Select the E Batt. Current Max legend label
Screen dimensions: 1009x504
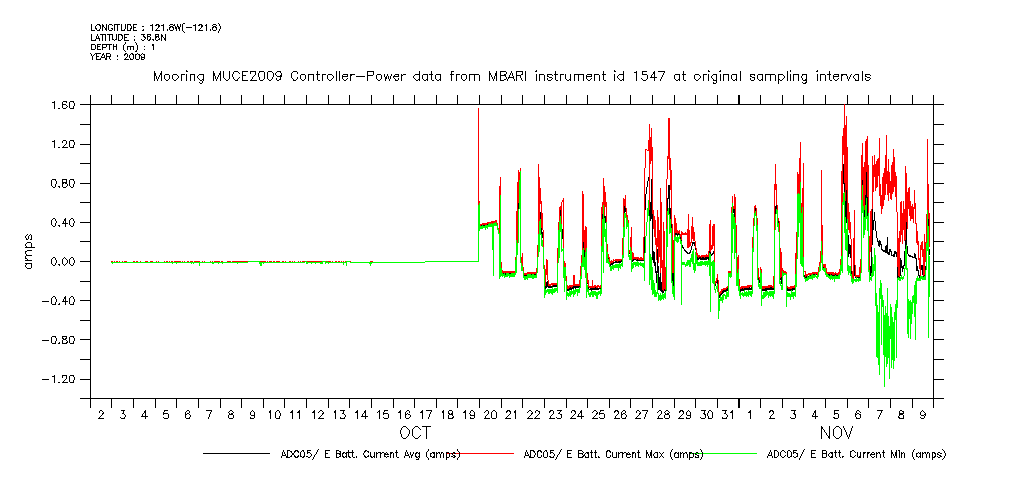[613, 454]
